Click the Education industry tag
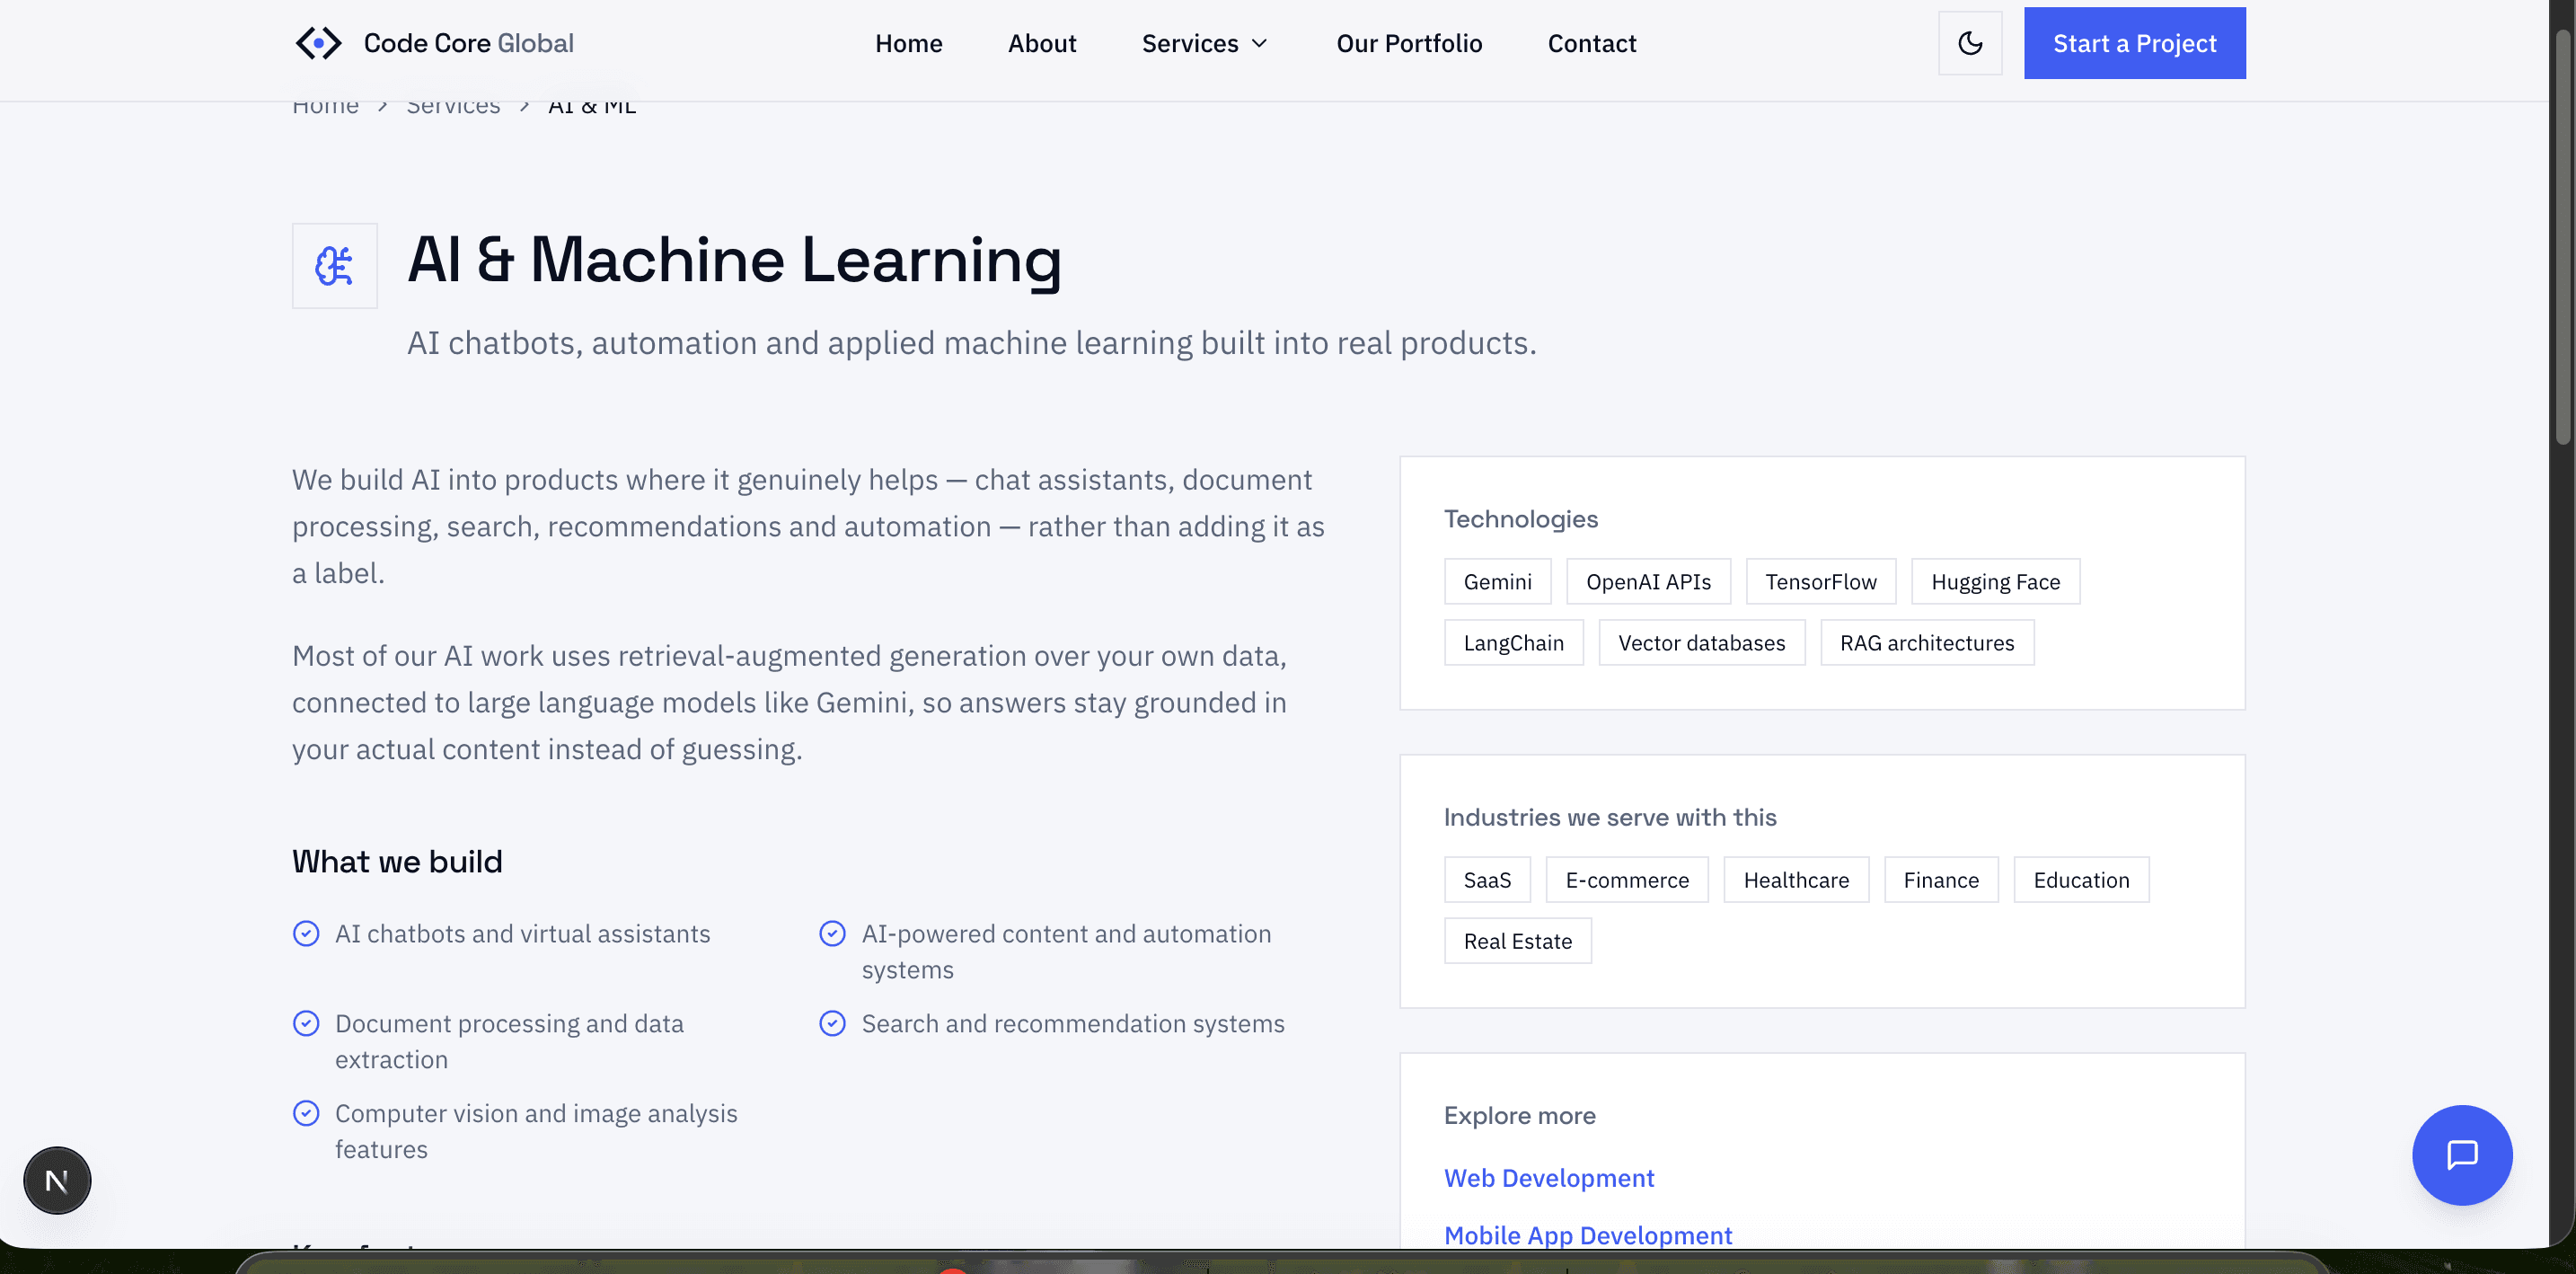2576x1274 pixels. click(2080, 880)
